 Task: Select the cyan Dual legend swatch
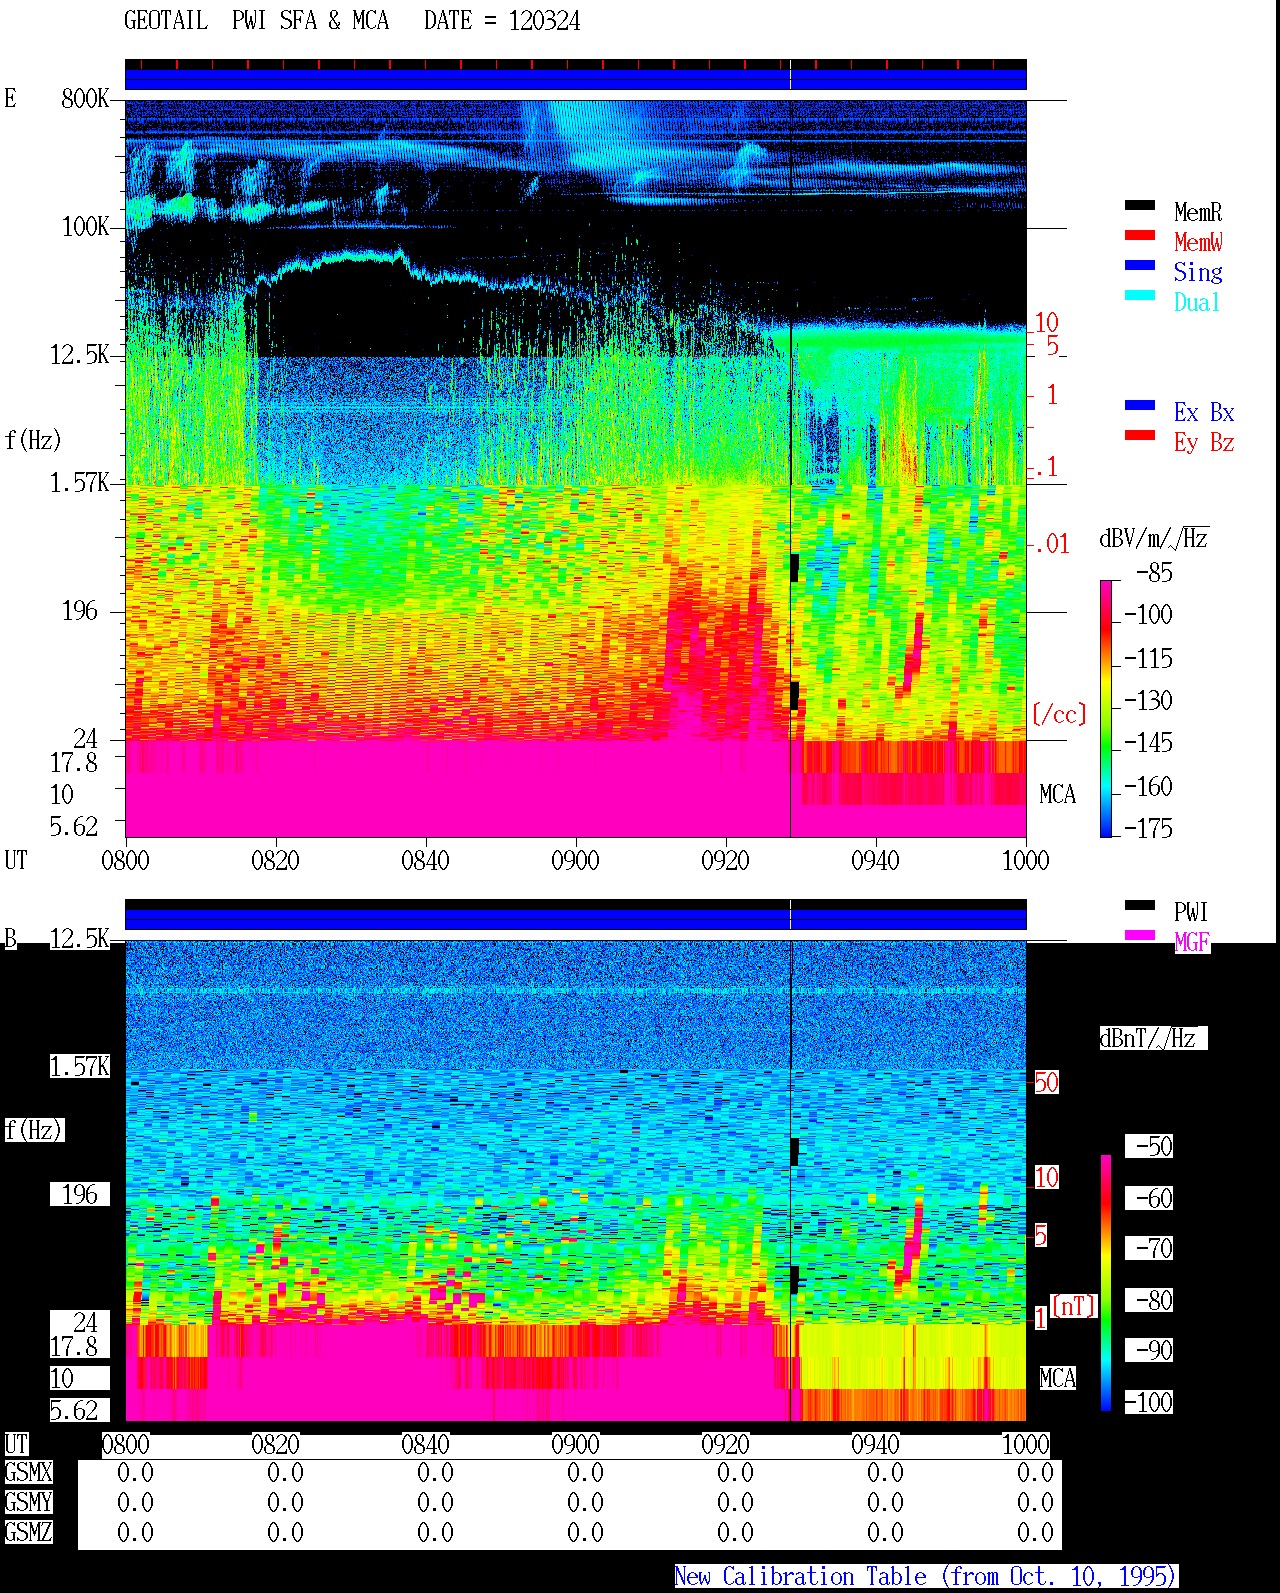pos(1140,295)
